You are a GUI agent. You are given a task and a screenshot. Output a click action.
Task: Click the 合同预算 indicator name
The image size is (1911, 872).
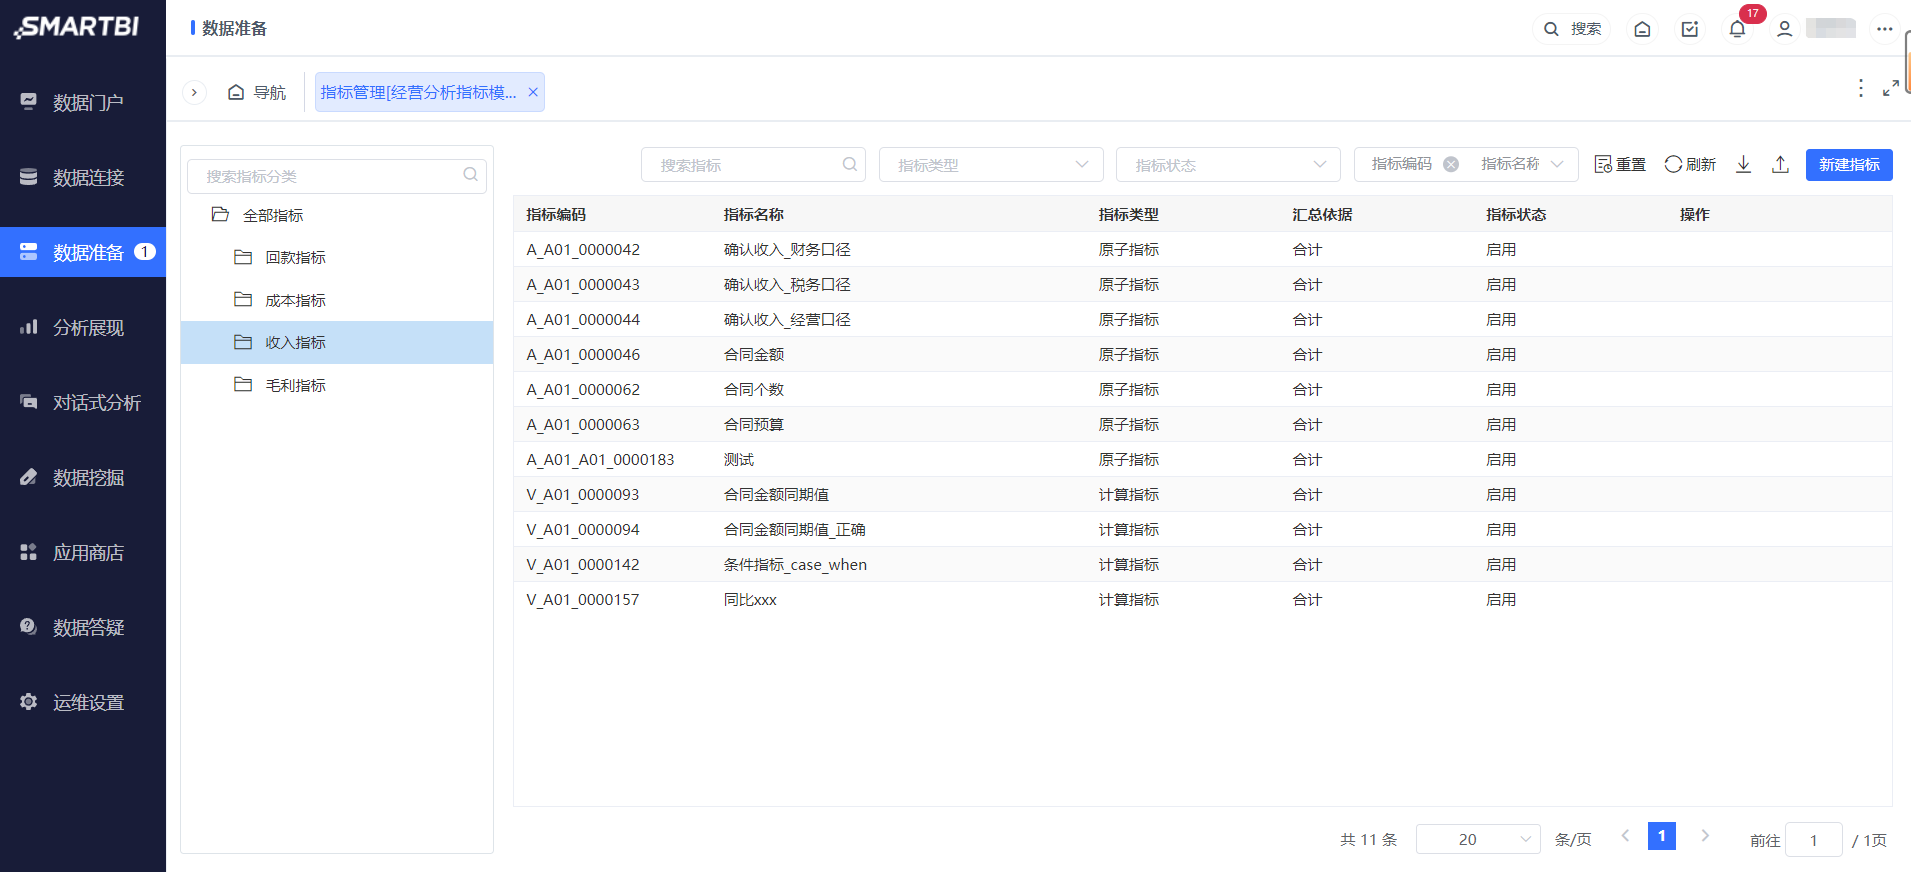click(x=754, y=425)
